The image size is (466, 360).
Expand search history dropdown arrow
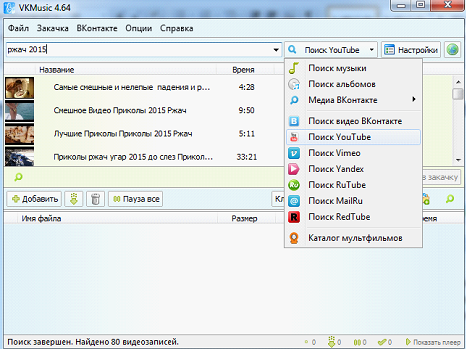(276, 50)
